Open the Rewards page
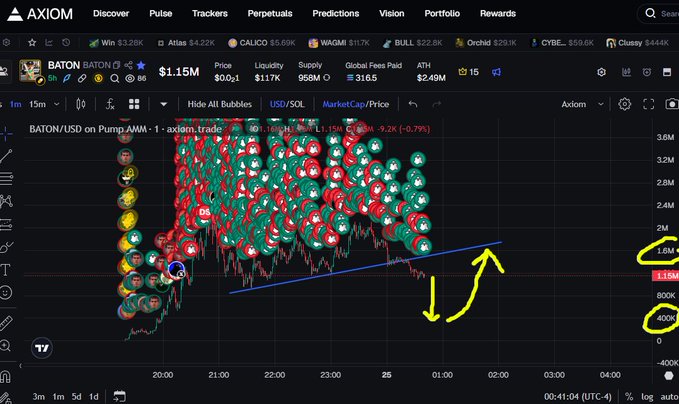 [498, 13]
